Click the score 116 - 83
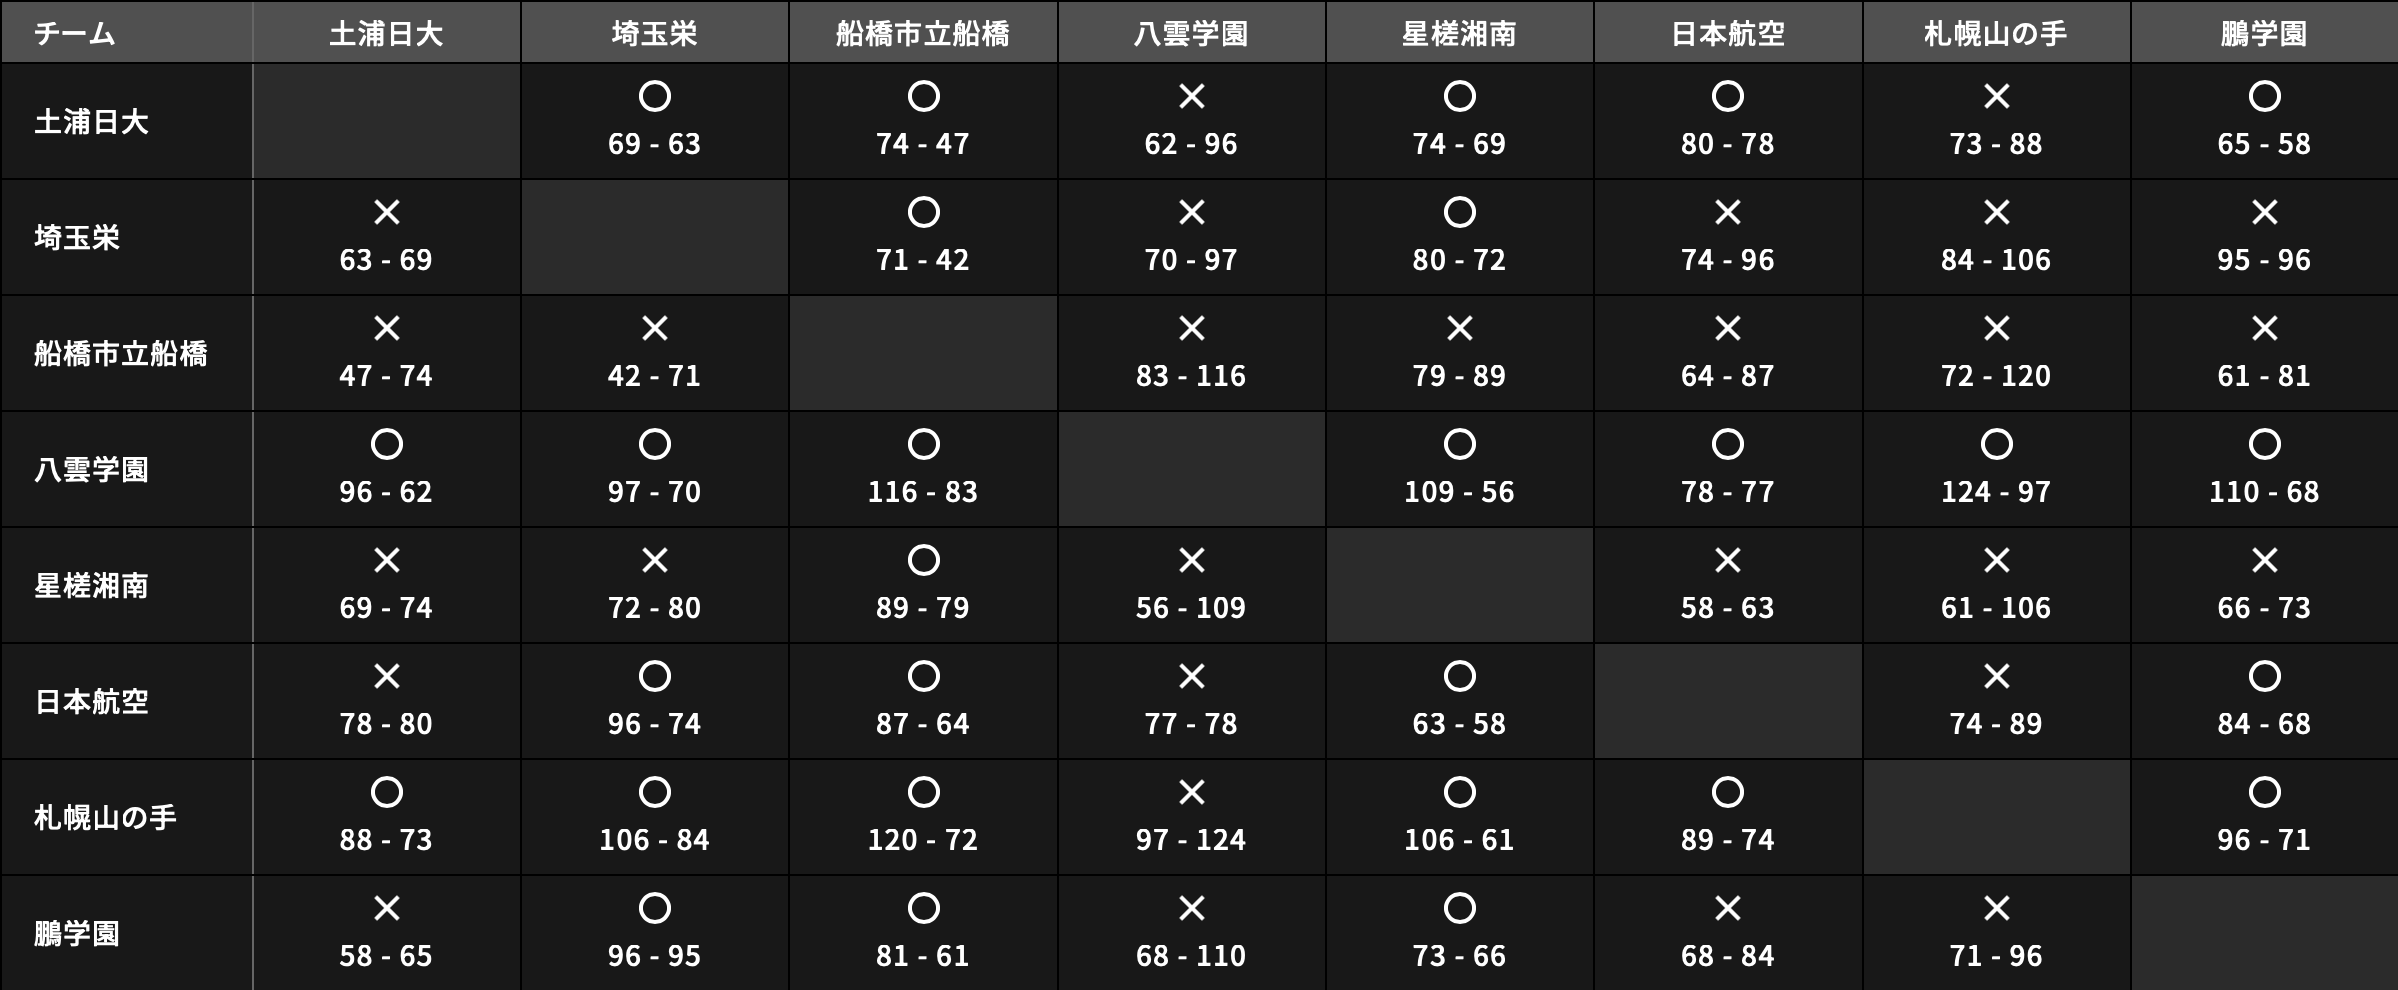The height and width of the screenshot is (990, 2398). tap(923, 492)
